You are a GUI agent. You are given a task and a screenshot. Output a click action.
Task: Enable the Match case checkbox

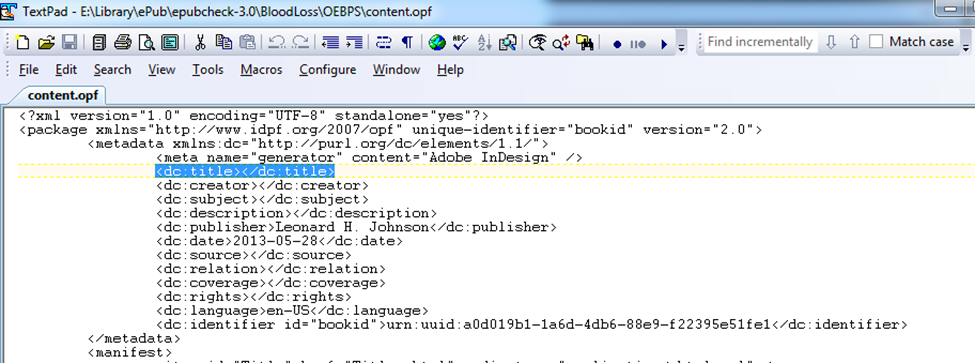(x=876, y=42)
